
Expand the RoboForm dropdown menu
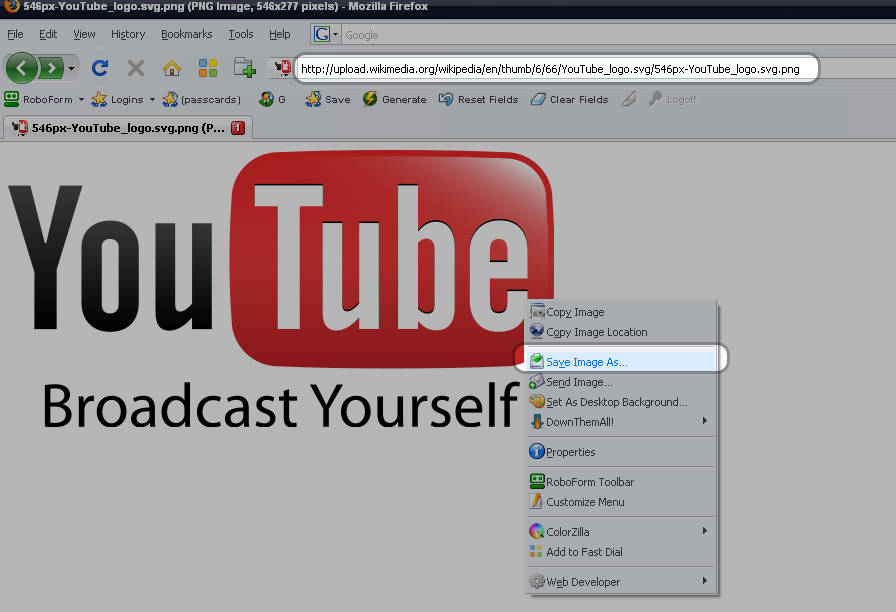tap(81, 100)
